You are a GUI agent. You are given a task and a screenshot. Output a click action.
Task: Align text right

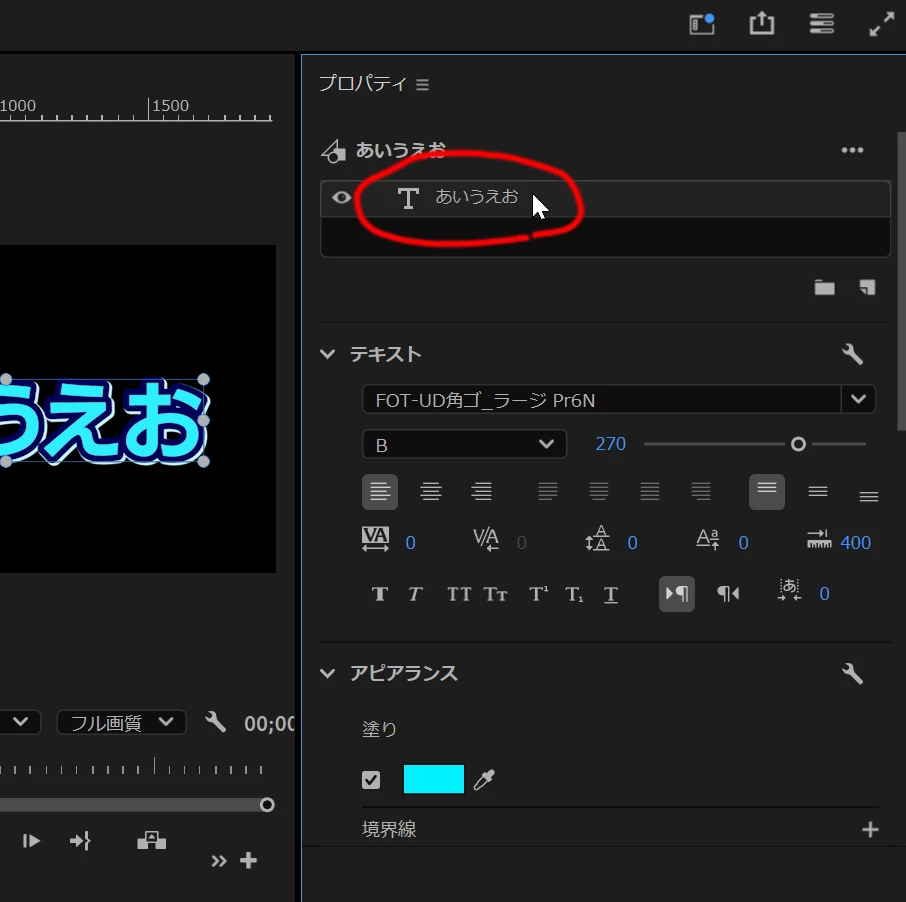click(x=481, y=492)
